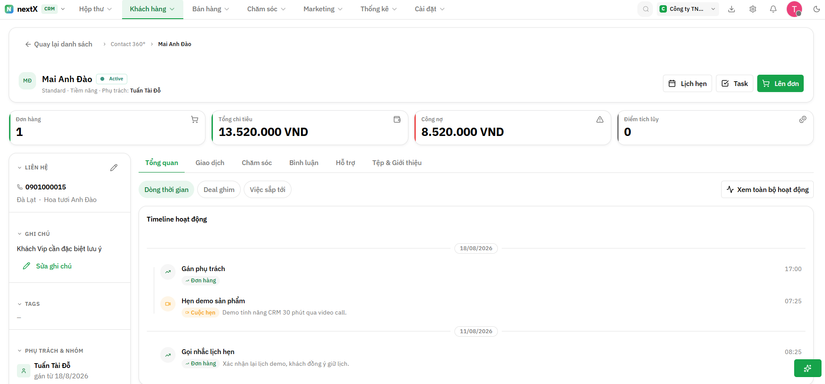Expand the company selector dropdown
This screenshot has height=384, width=825.
coord(688,9)
